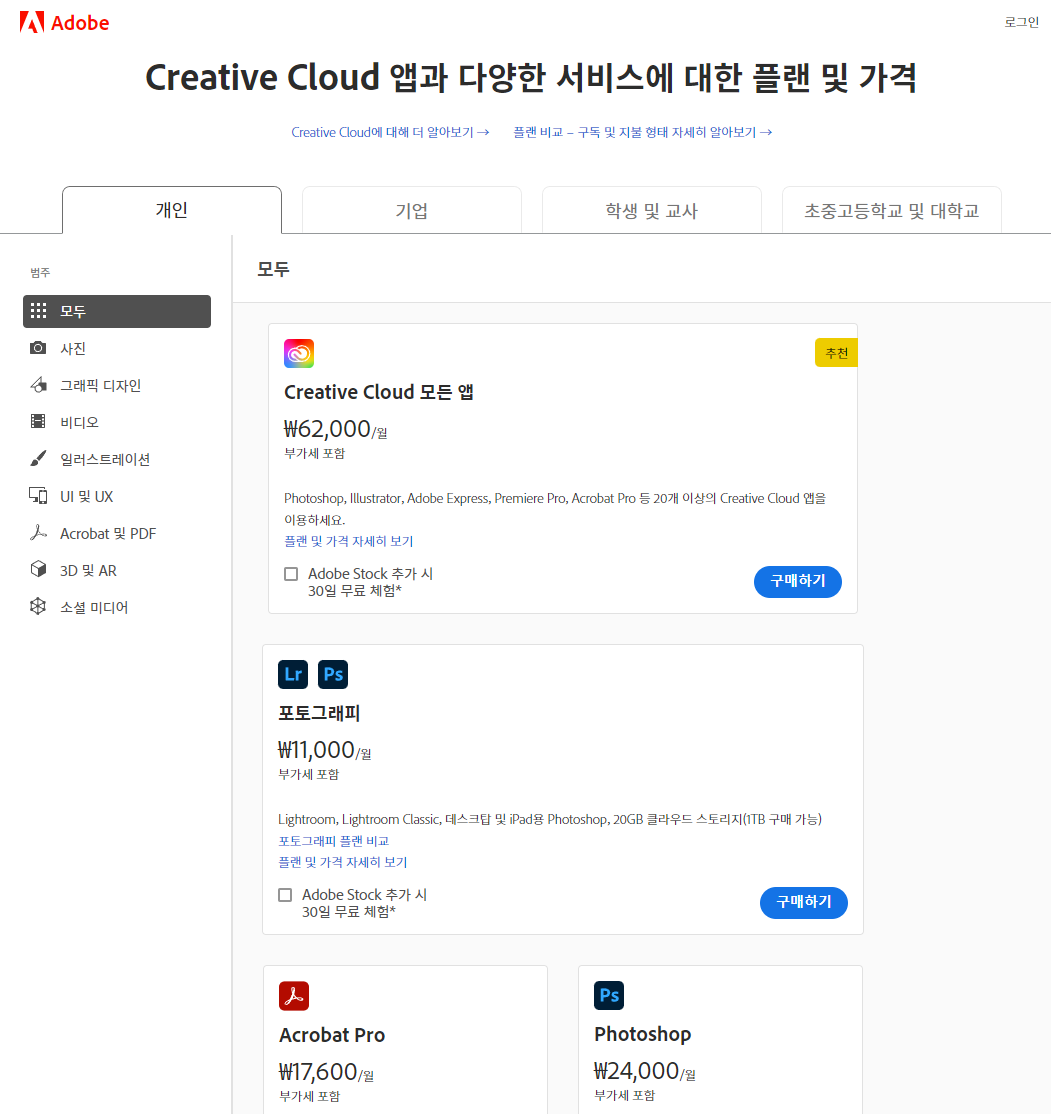1051x1114 pixels.
Task: Click the 포토그래피 plan title
Action: coord(319,713)
